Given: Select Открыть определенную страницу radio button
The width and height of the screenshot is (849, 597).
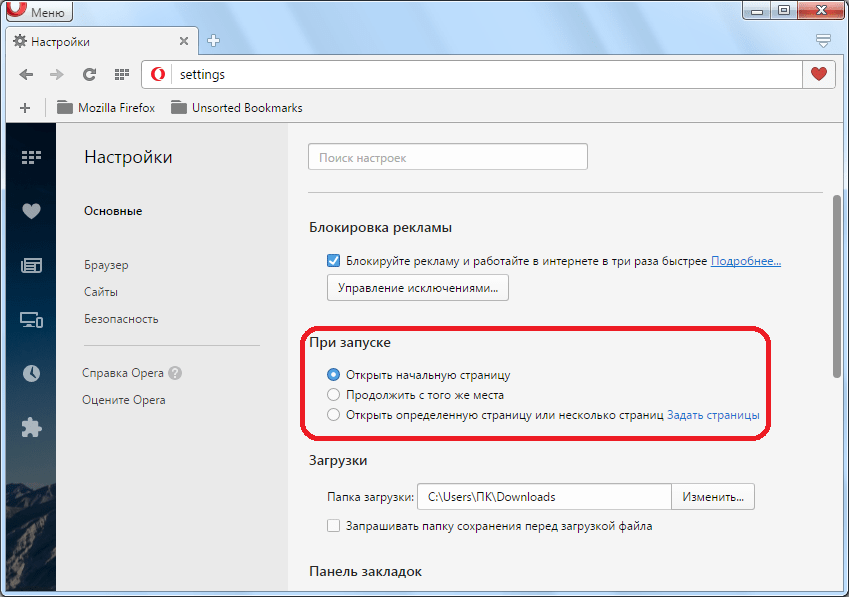Looking at the screenshot, I should tap(334, 415).
